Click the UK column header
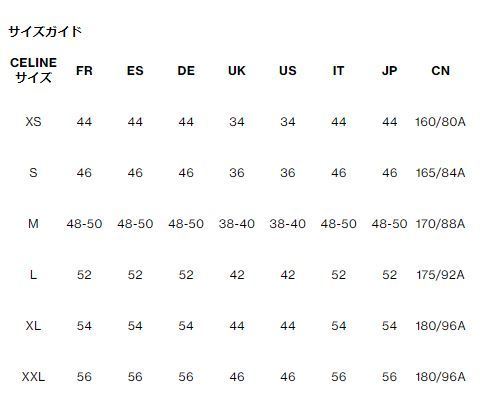Image resolution: width=497 pixels, height=416 pixels. (237, 71)
